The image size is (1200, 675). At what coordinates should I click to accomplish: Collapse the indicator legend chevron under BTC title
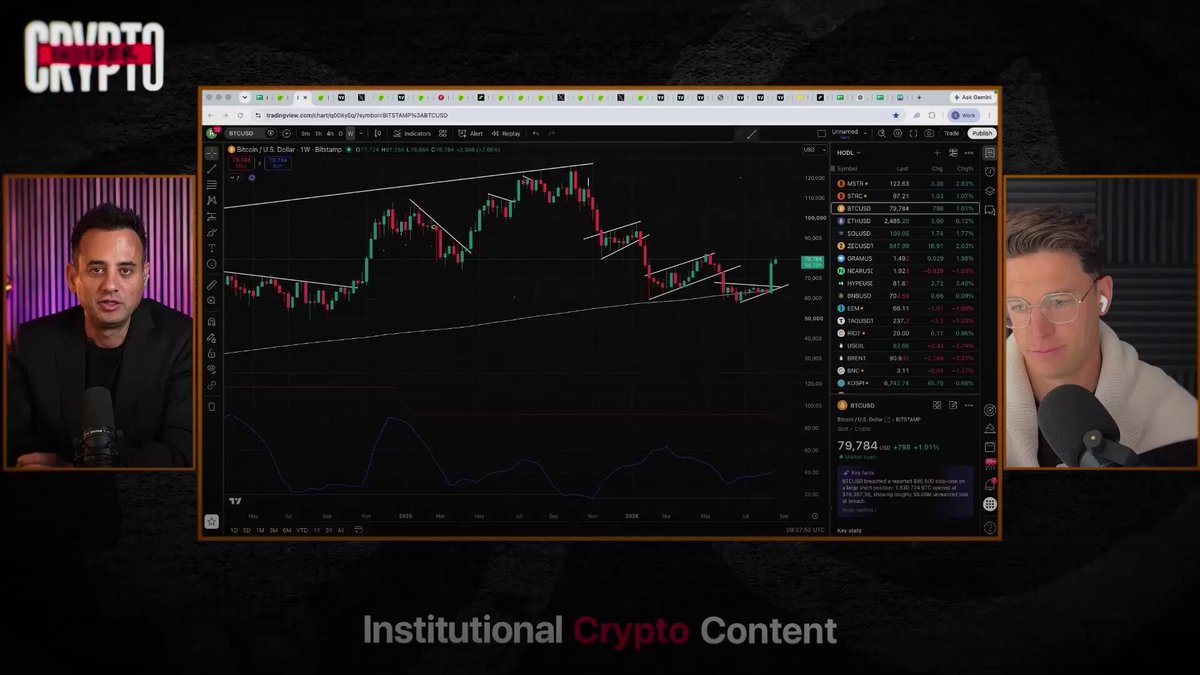(236, 177)
